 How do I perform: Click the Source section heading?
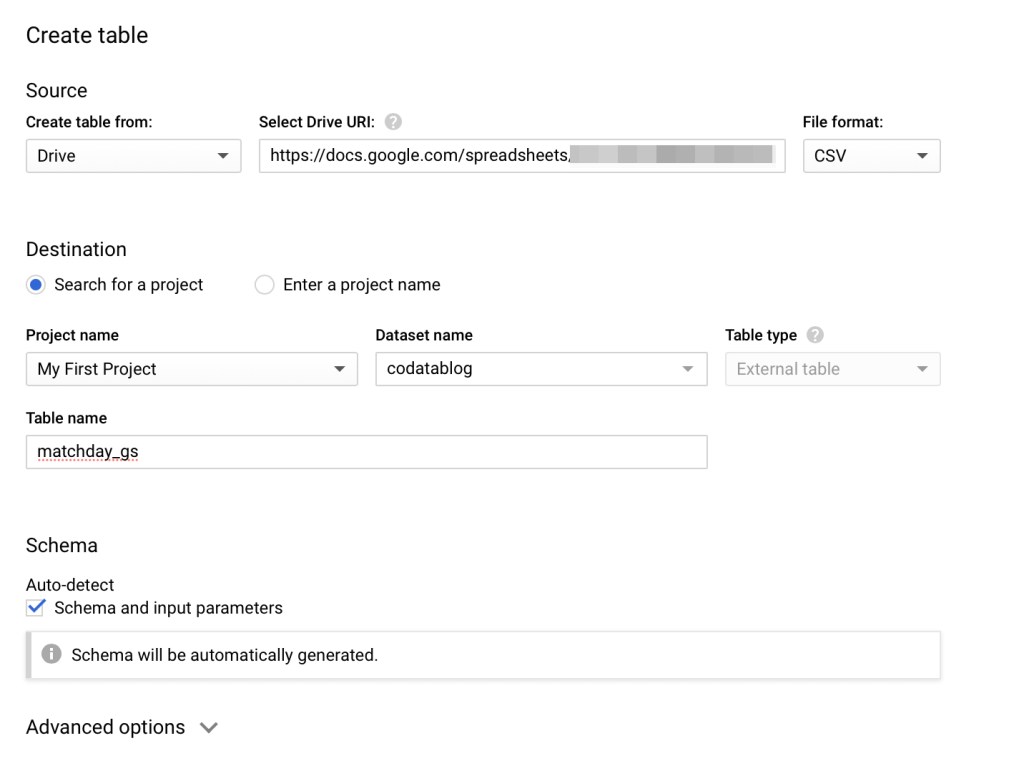click(56, 91)
